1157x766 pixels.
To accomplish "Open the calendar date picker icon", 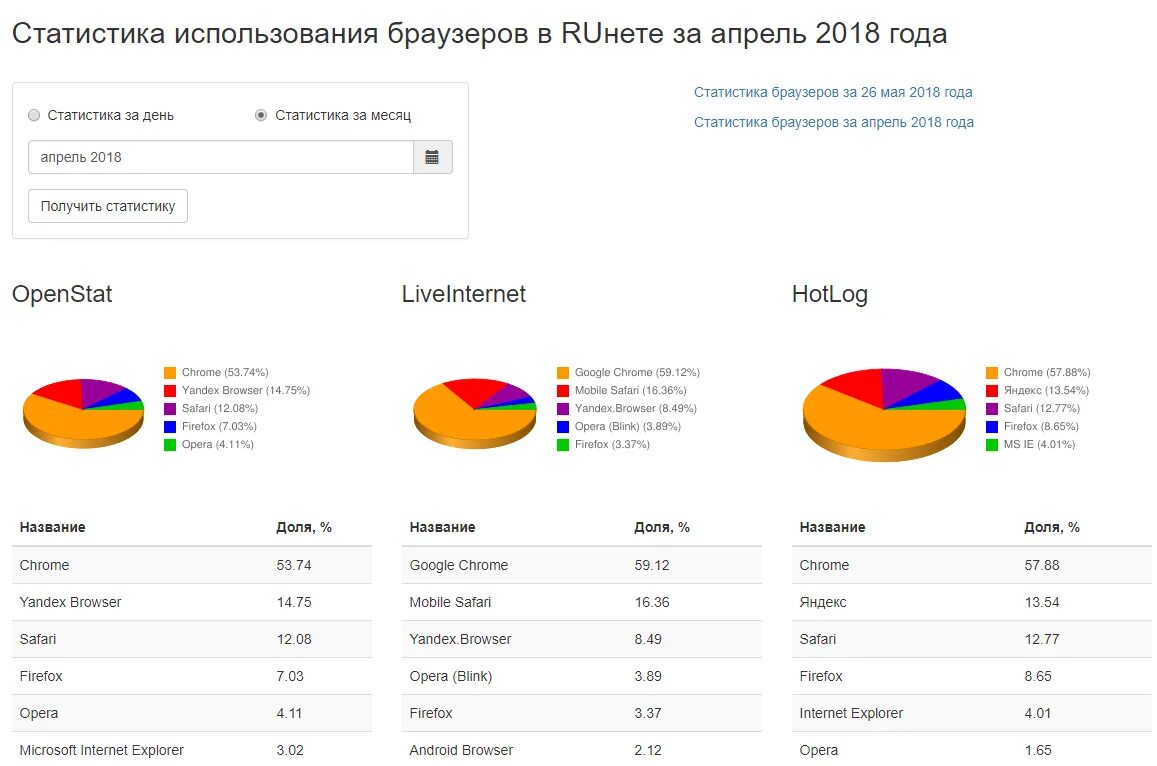I will coord(432,157).
